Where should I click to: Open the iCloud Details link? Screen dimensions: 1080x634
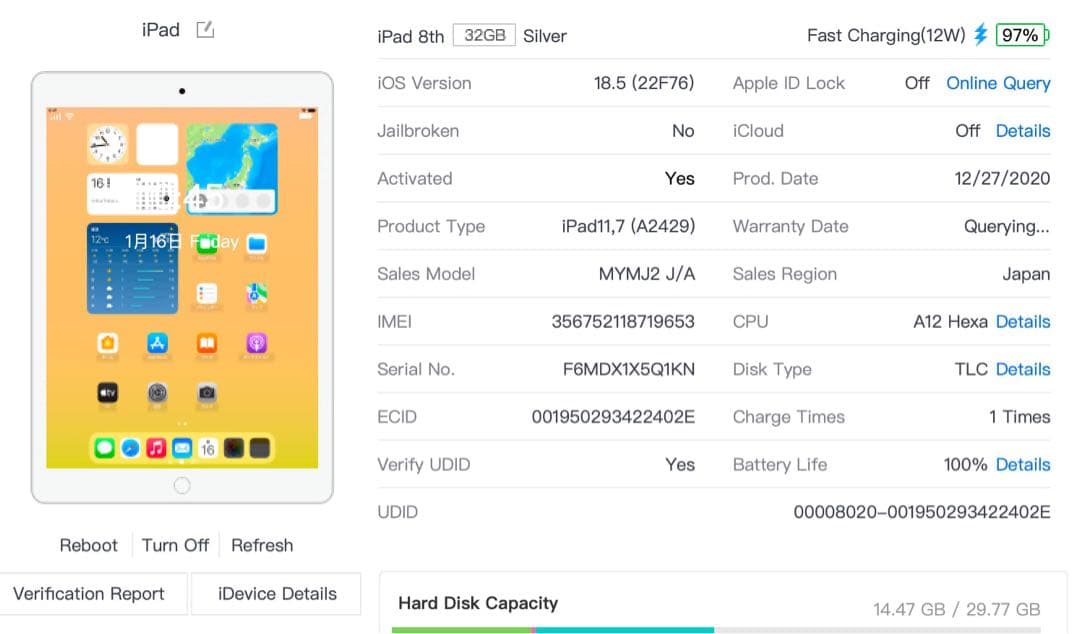(x=1022, y=131)
